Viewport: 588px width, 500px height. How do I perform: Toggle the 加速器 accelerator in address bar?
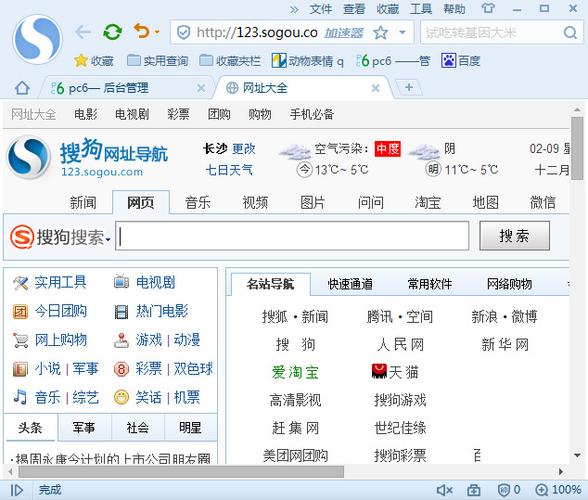coord(344,33)
